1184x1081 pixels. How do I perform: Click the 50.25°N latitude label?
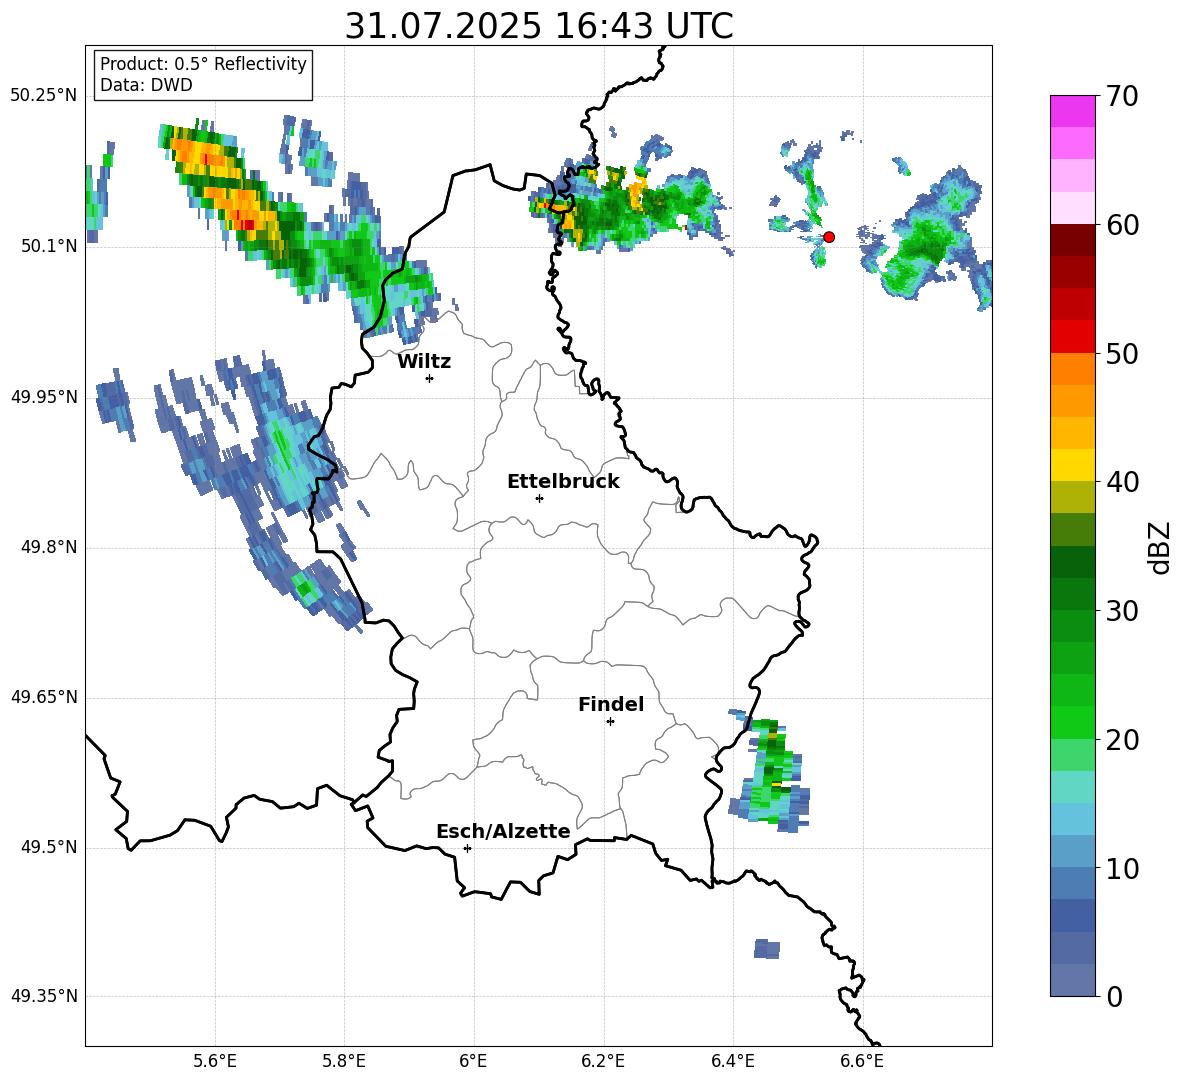pos(44,96)
